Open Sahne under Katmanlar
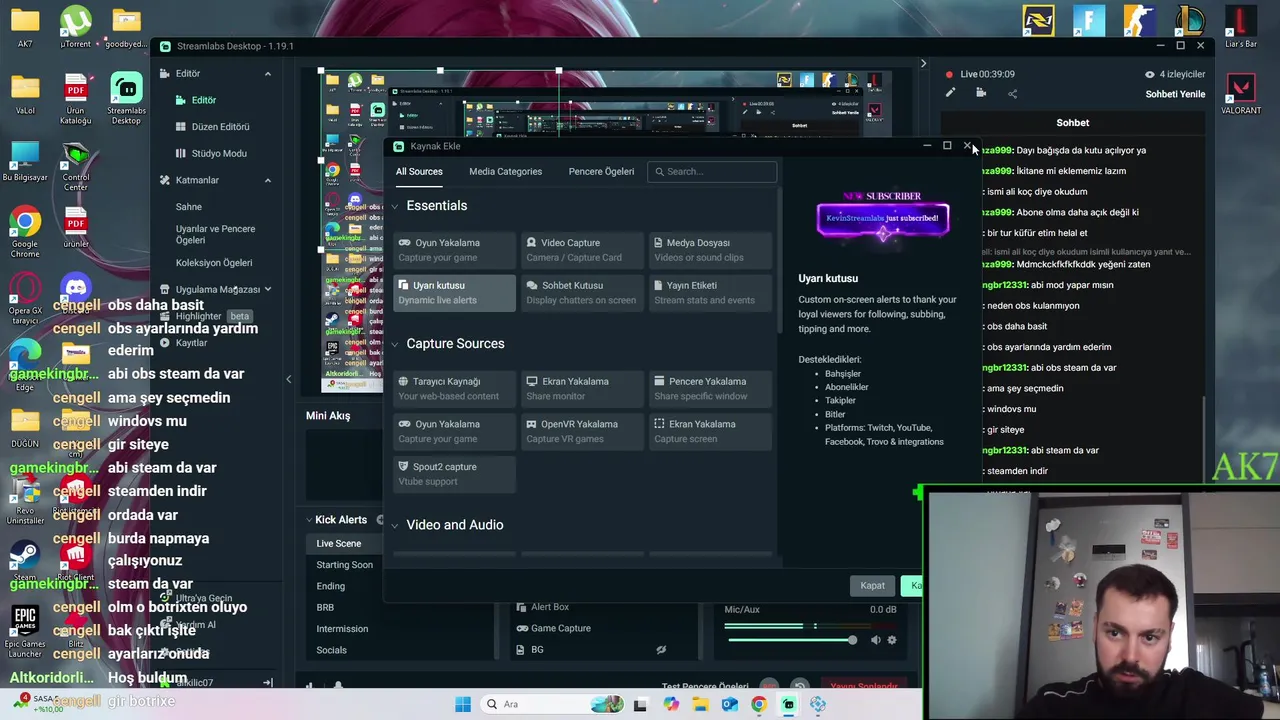 point(188,207)
